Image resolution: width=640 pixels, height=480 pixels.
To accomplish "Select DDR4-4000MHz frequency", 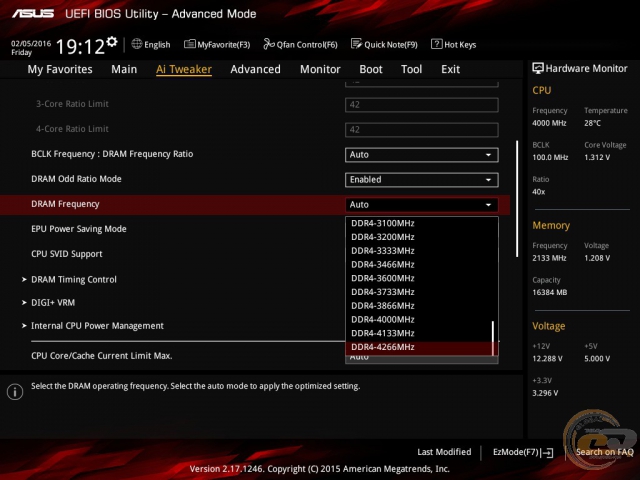I will coord(422,320).
